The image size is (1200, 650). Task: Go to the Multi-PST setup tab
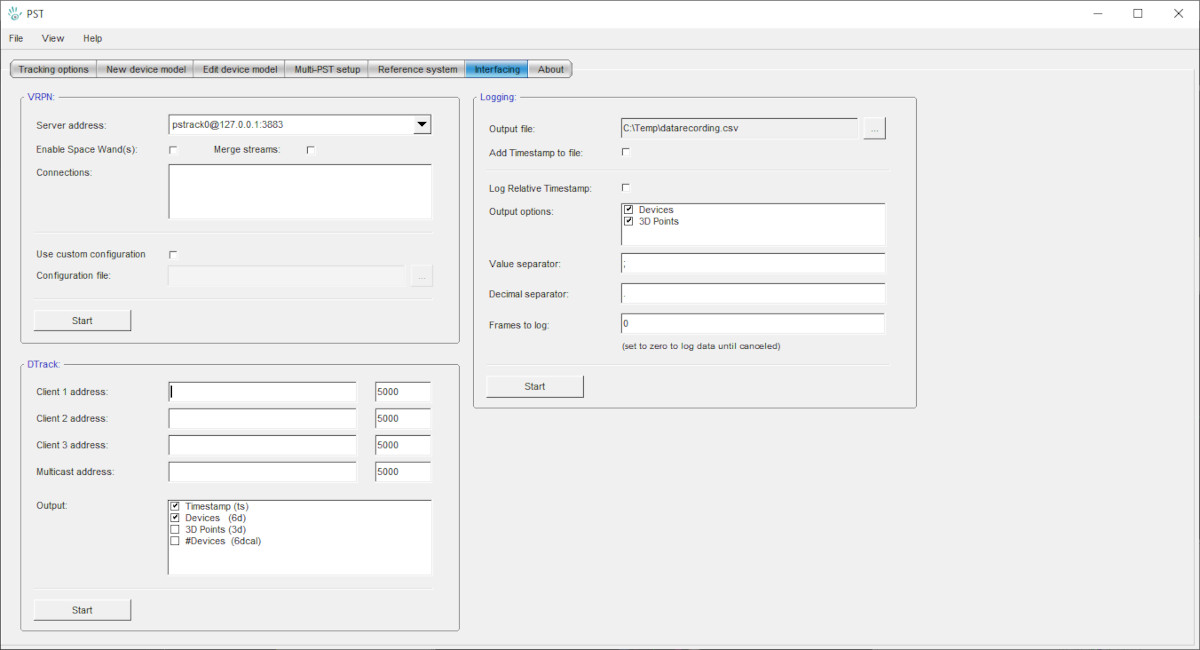pos(327,69)
